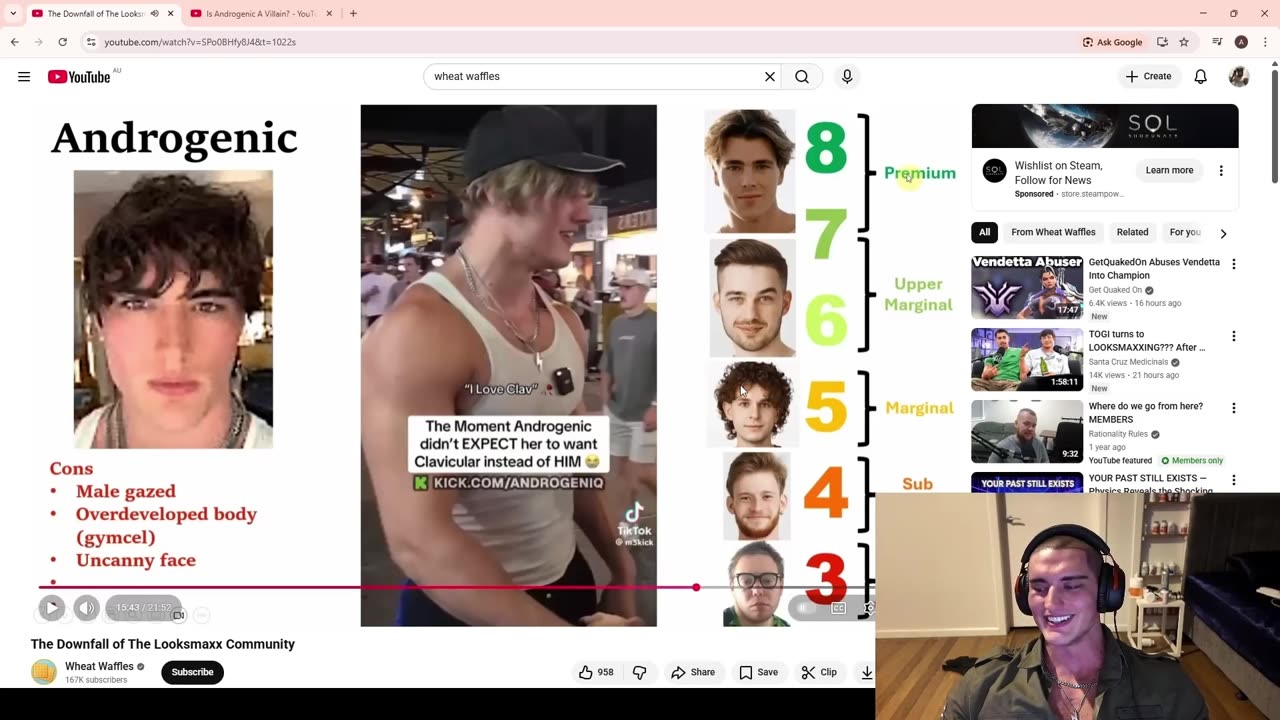This screenshot has width=1280, height=720.
Task: Open the YouTube account avatar menu
Action: click(x=1239, y=77)
